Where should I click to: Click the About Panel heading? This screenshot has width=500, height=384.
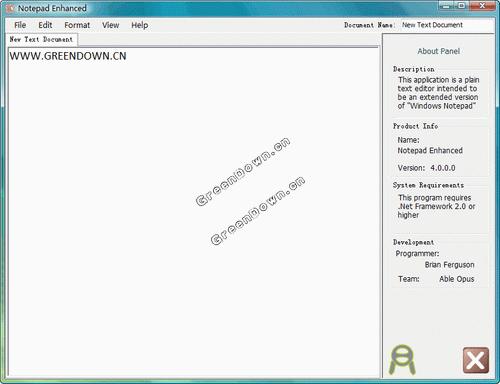pyautogui.click(x=438, y=51)
